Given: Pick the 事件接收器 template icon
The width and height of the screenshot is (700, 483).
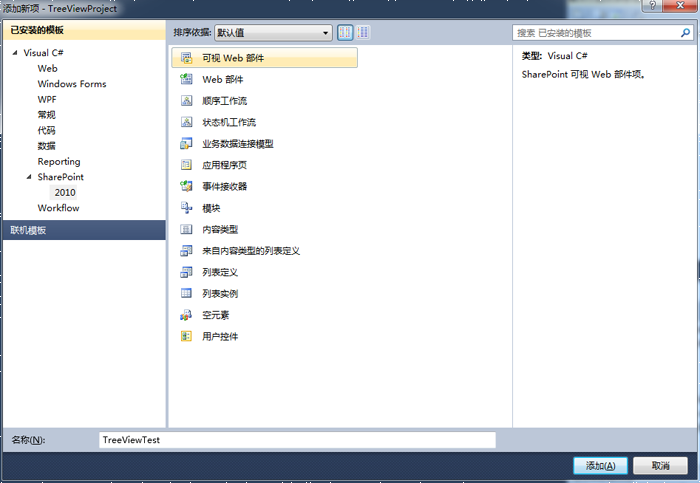Looking at the screenshot, I should (x=186, y=186).
